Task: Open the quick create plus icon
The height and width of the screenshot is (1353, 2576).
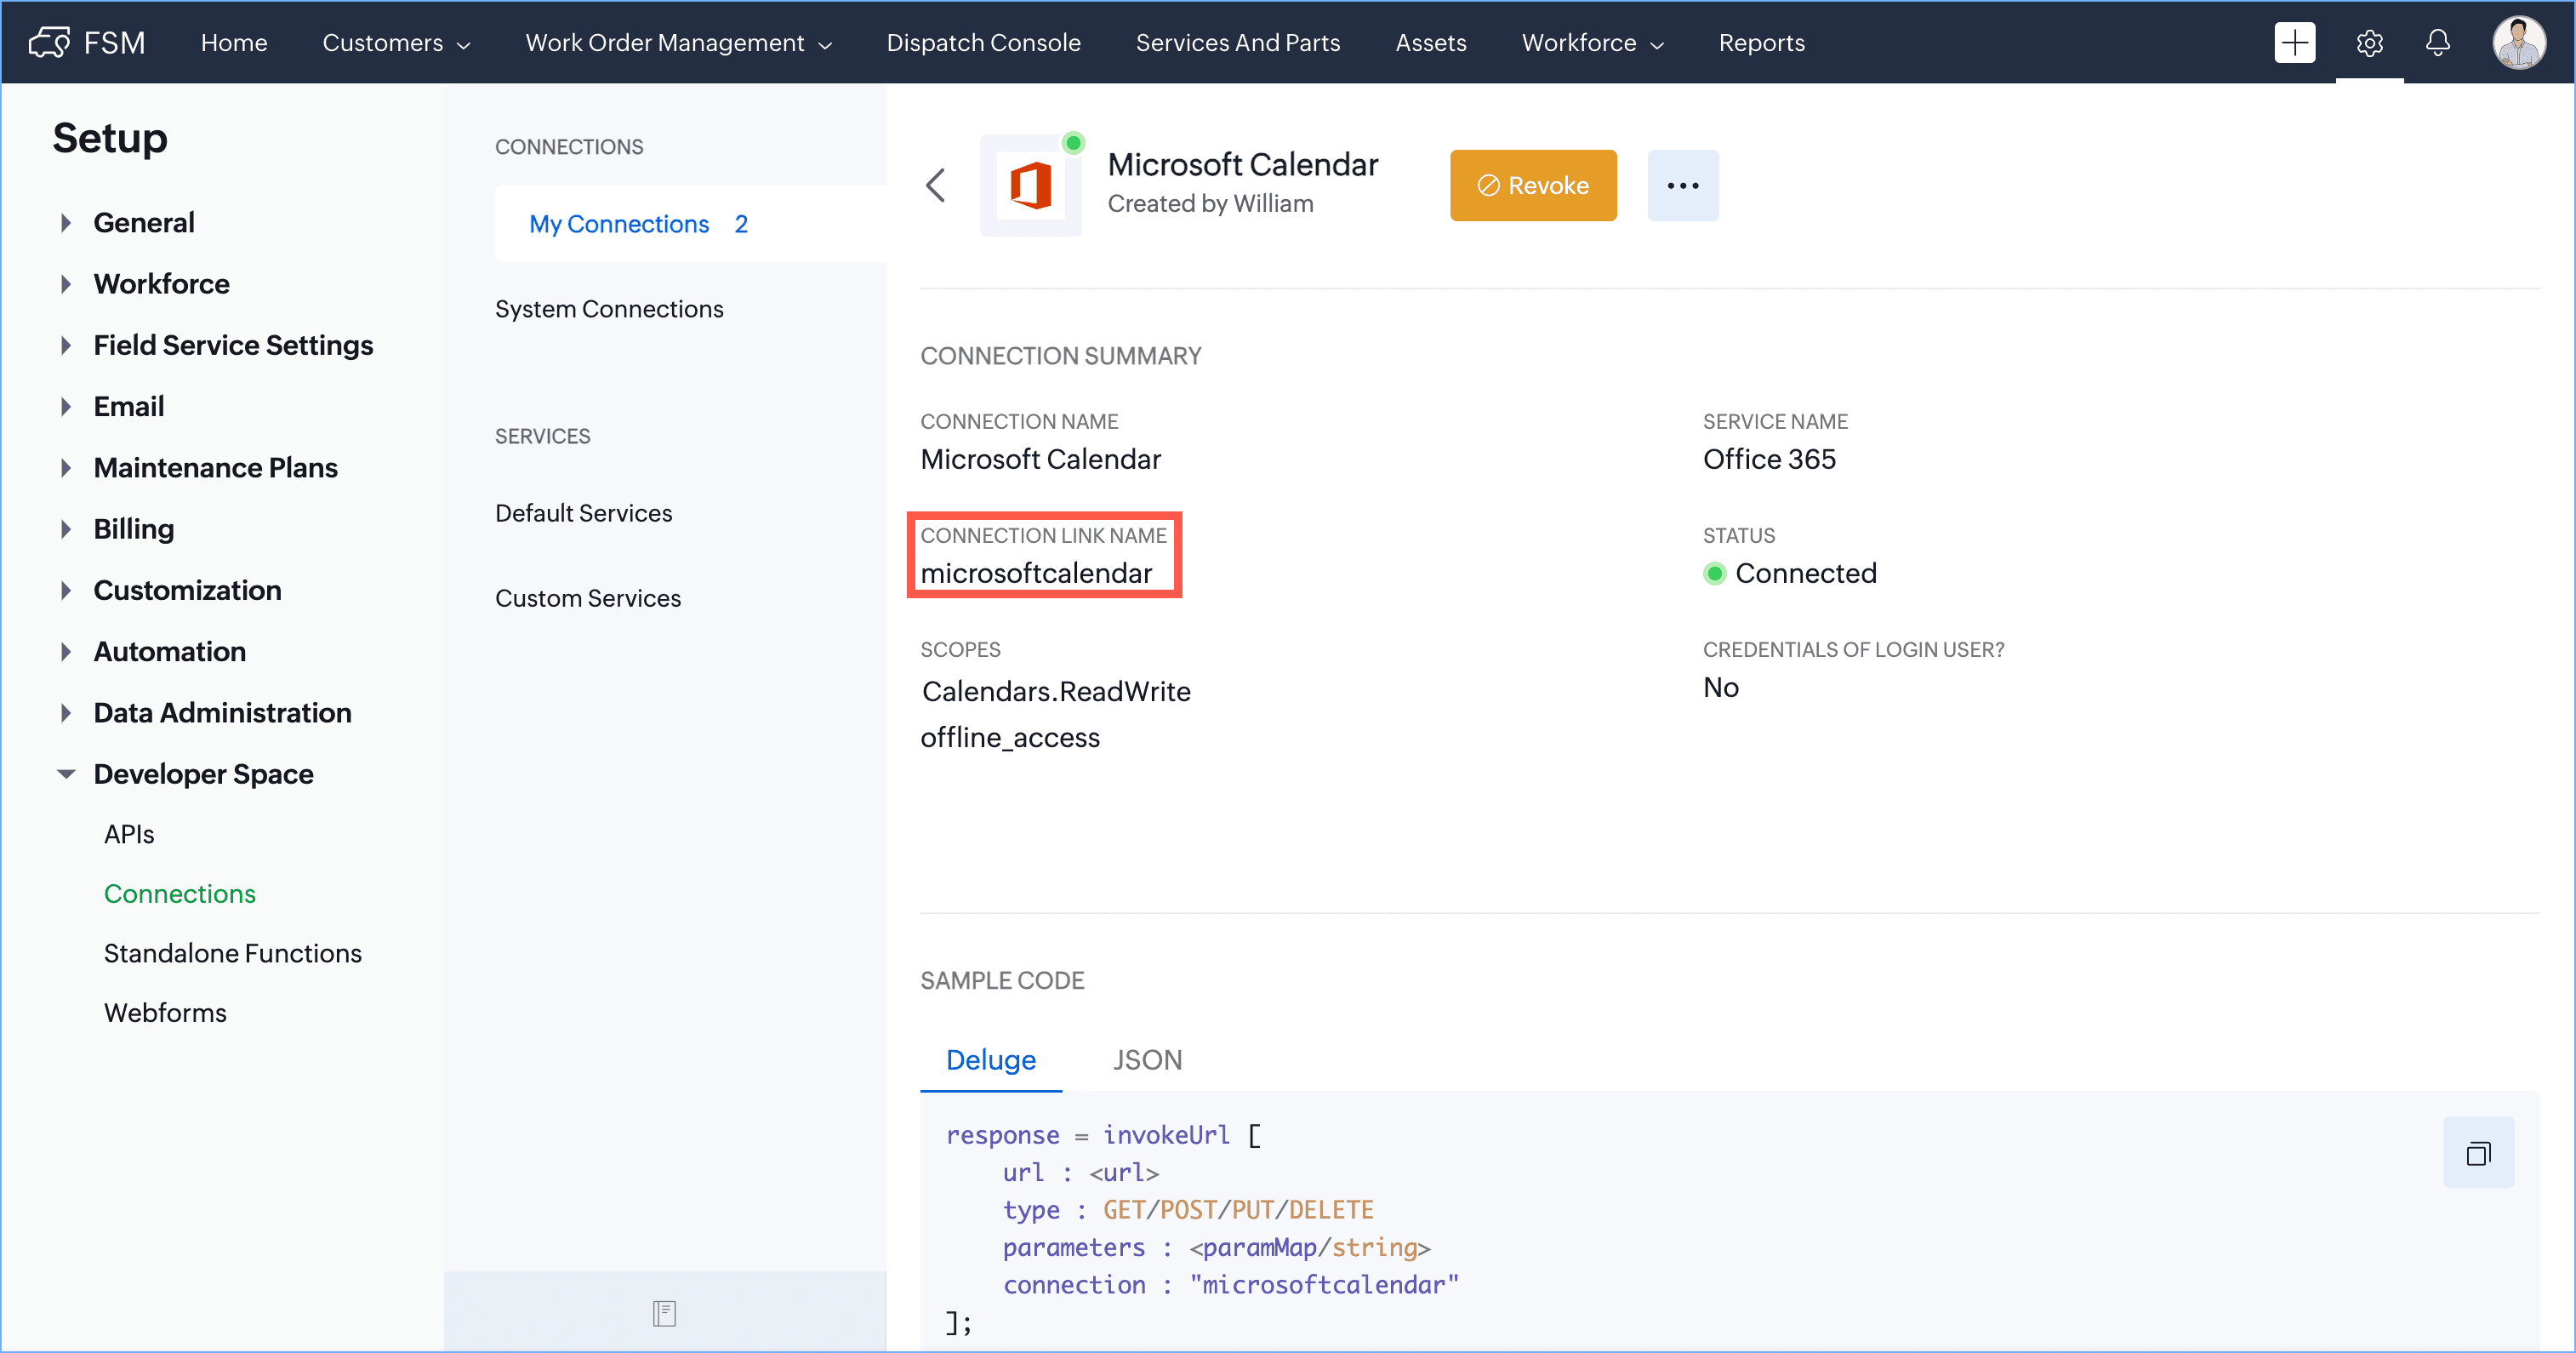Action: tap(2294, 42)
